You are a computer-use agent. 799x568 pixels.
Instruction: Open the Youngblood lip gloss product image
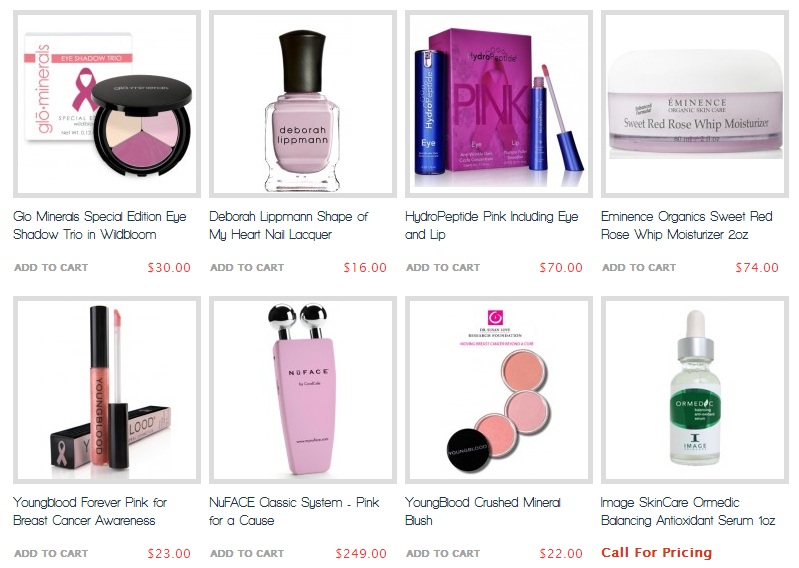point(107,390)
